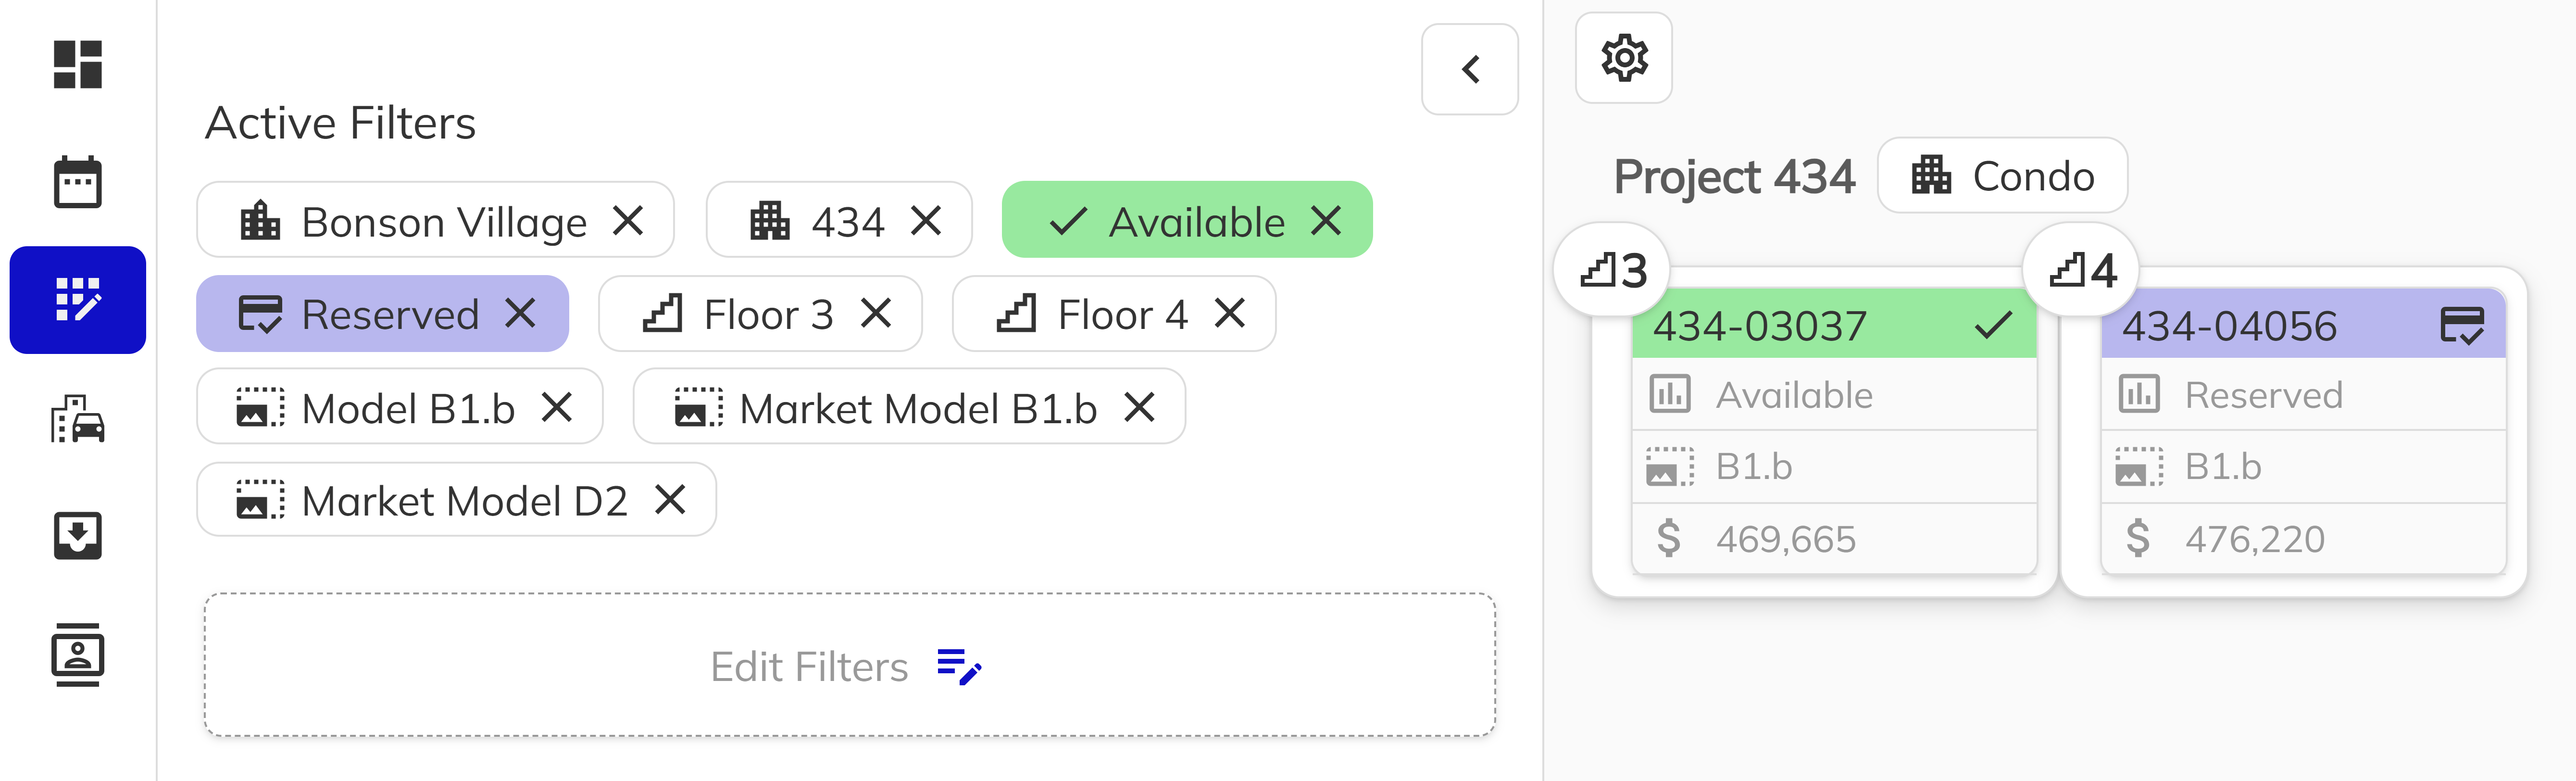Remove the 434 building filter chip
This screenshot has height=781, width=2576.
[x=926, y=220]
